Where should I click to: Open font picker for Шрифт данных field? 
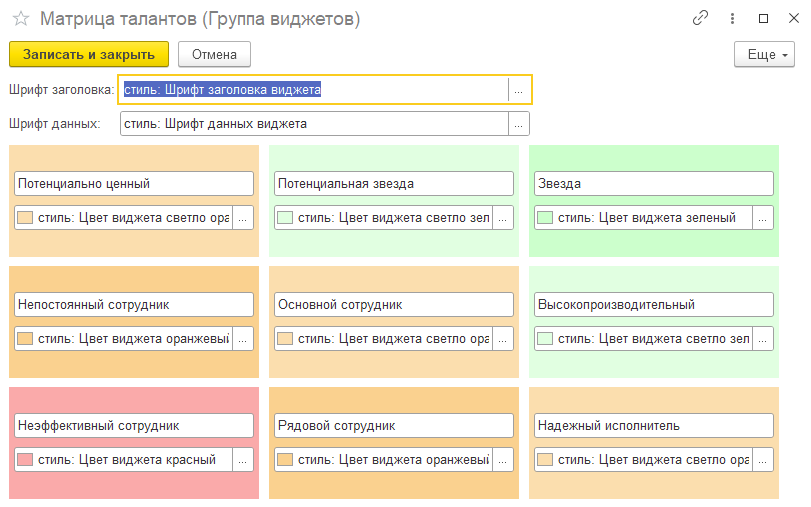[519, 124]
